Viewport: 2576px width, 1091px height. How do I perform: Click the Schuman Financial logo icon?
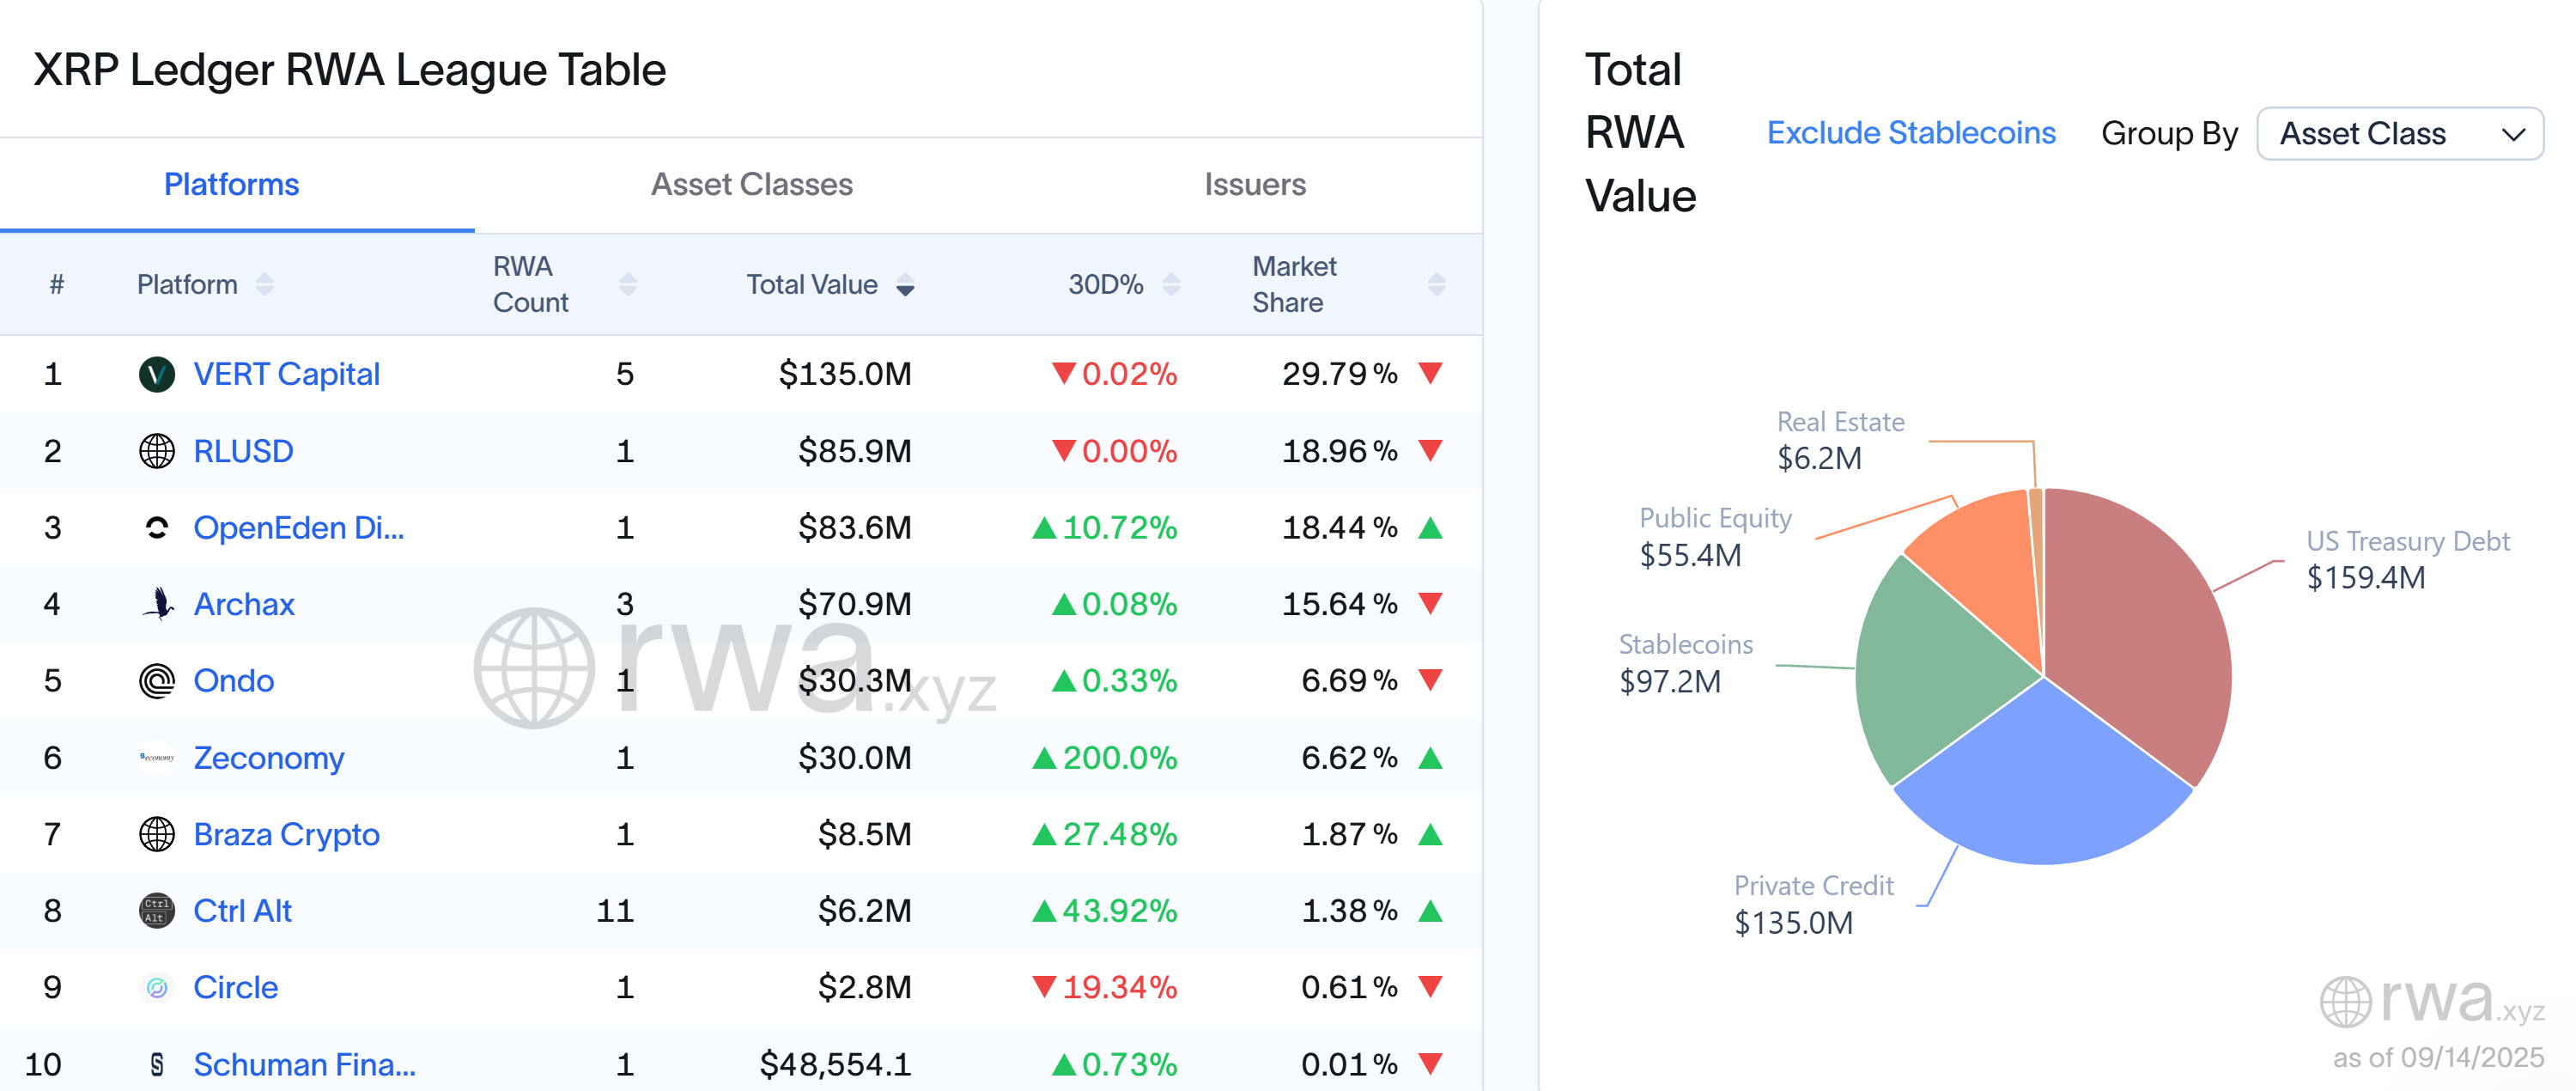pos(156,1064)
